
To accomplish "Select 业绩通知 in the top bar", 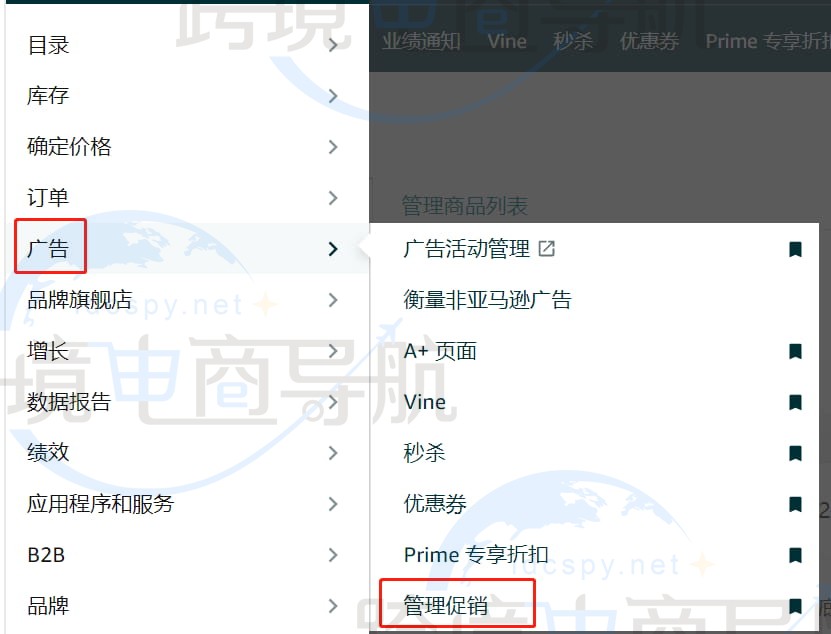I will click(421, 41).
